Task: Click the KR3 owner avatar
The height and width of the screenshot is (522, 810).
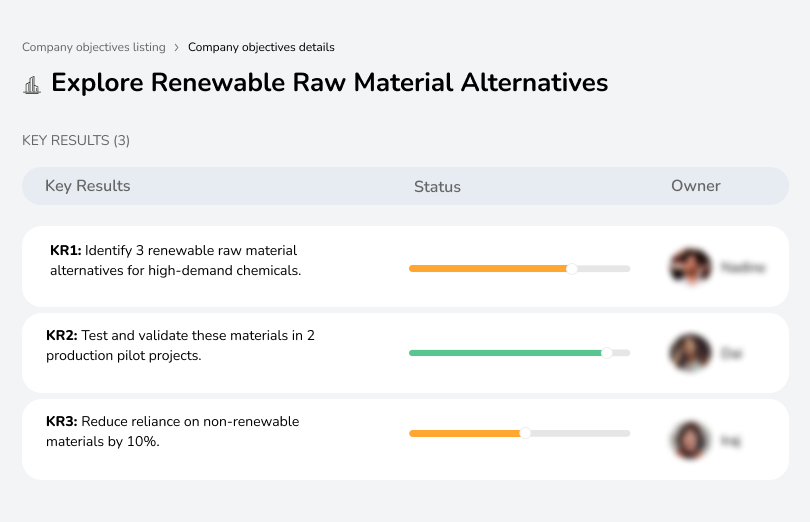Action: 690,440
